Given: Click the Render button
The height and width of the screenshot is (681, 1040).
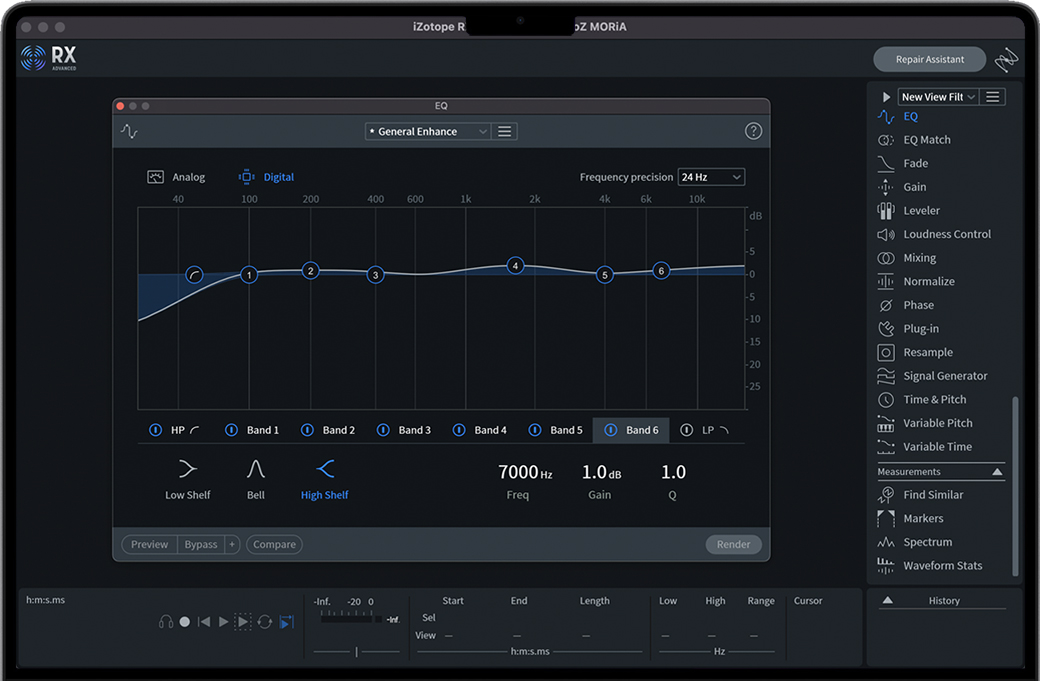Looking at the screenshot, I should point(733,545).
